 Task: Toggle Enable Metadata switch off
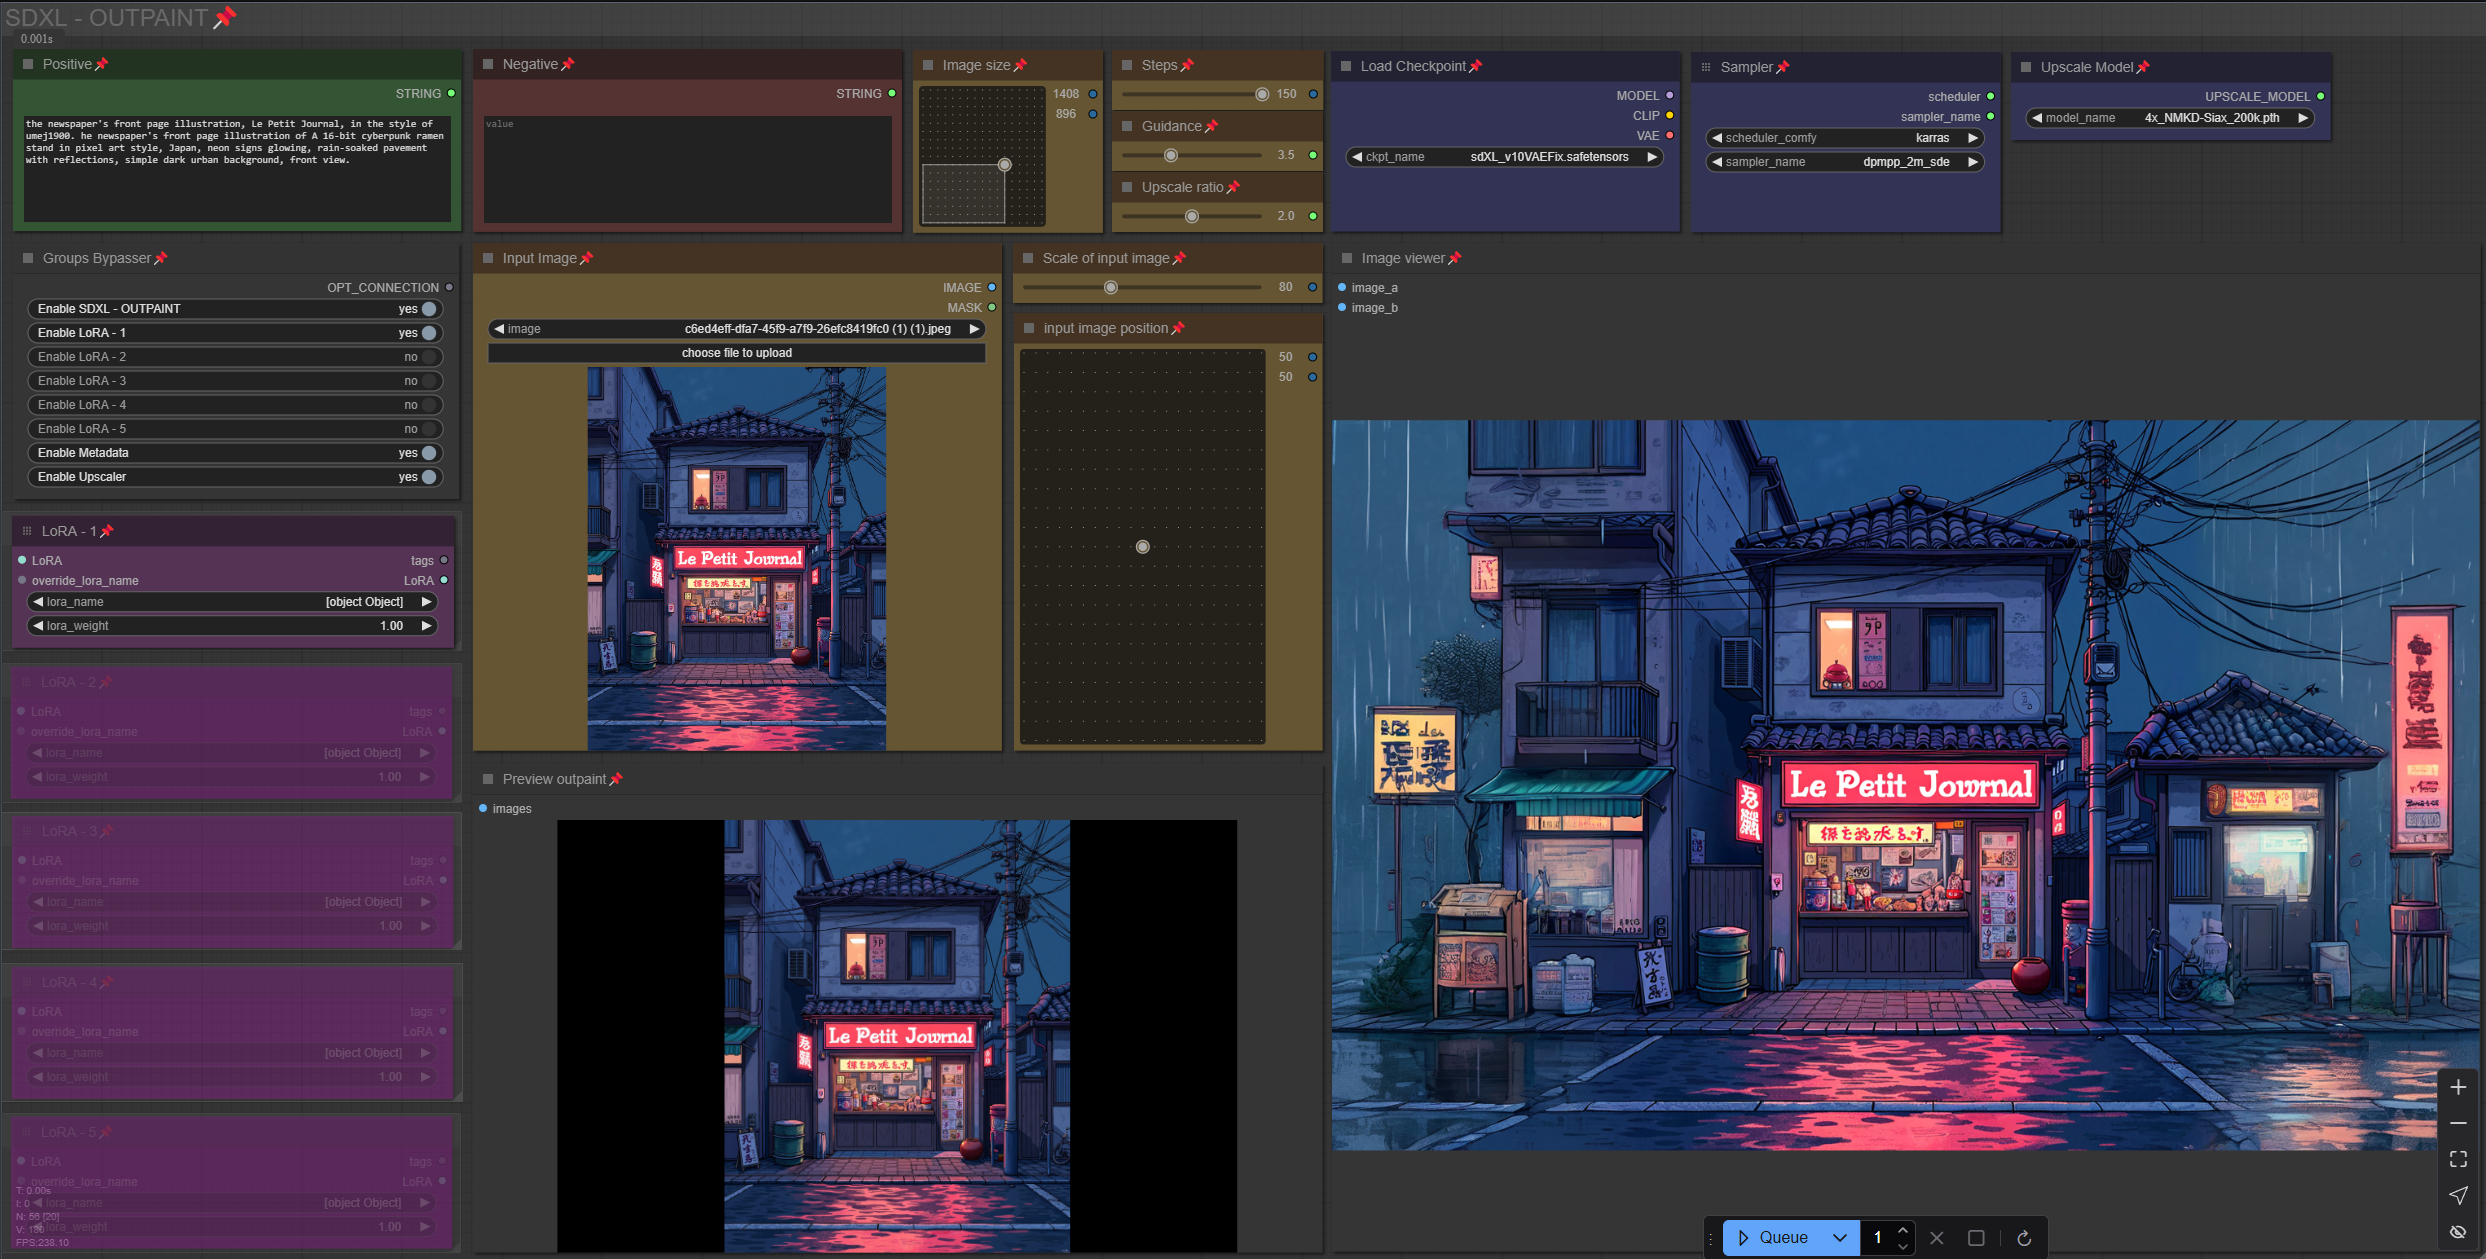(x=429, y=453)
